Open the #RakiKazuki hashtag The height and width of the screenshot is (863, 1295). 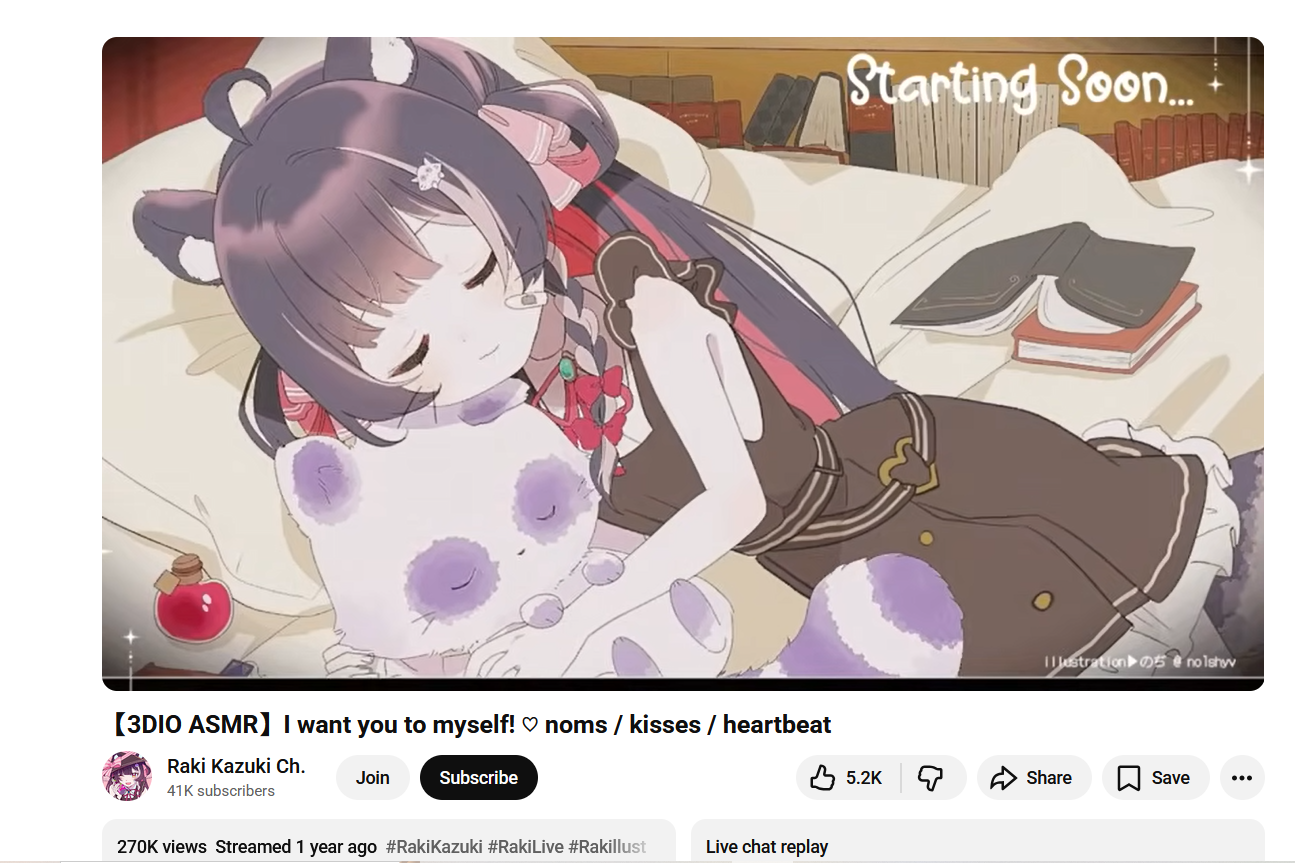click(434, 847)
